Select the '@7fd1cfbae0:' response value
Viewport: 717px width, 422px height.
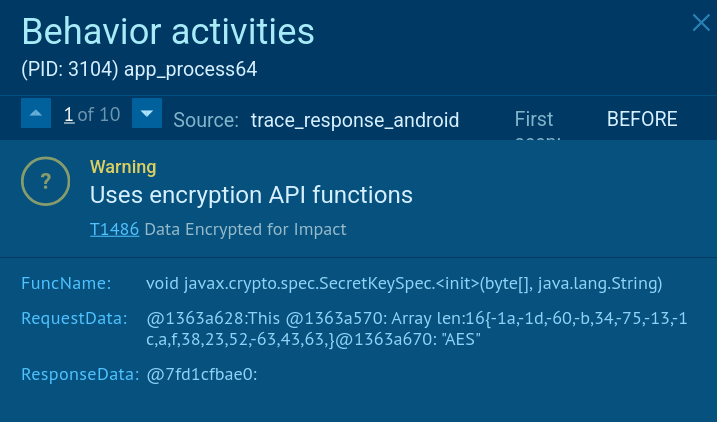[x=202, y=374]
